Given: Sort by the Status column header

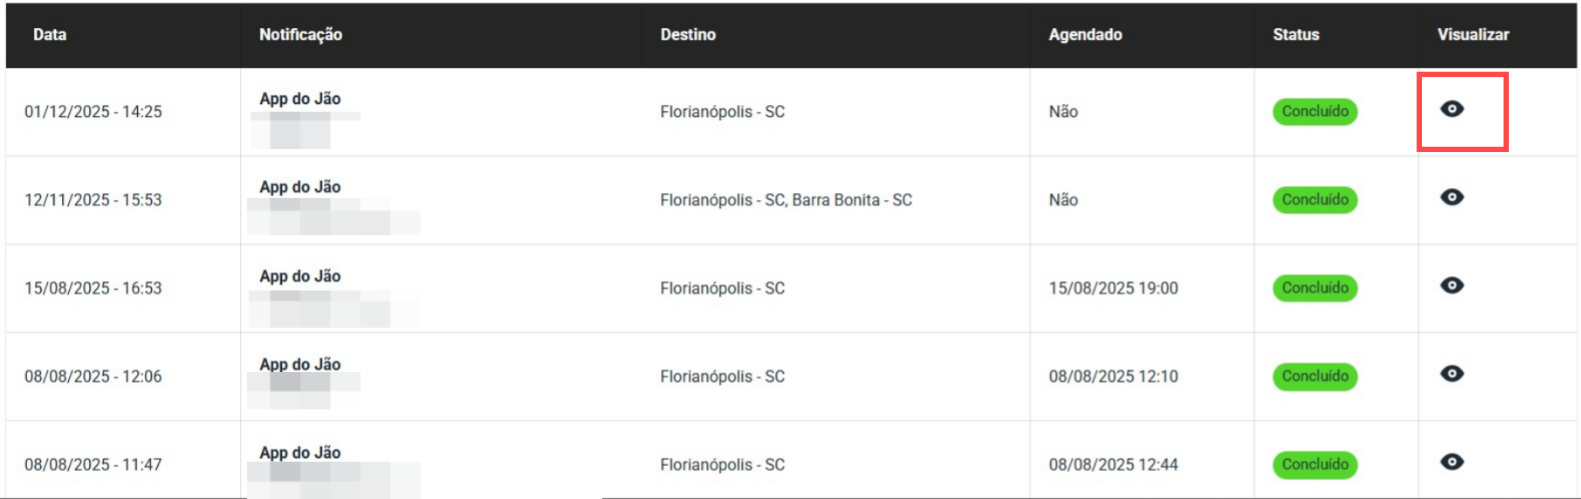Looking at the screenshot, I should [1296, 34].
